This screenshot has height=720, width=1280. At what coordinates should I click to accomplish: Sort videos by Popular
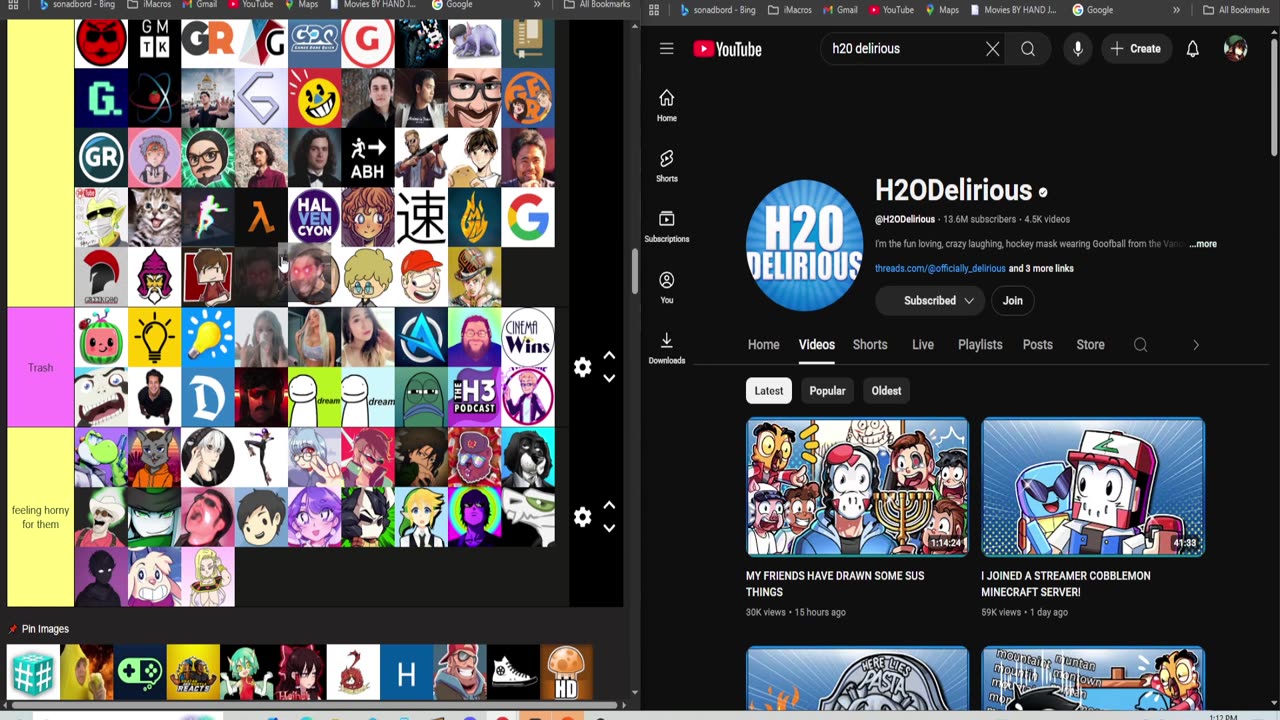827,391
